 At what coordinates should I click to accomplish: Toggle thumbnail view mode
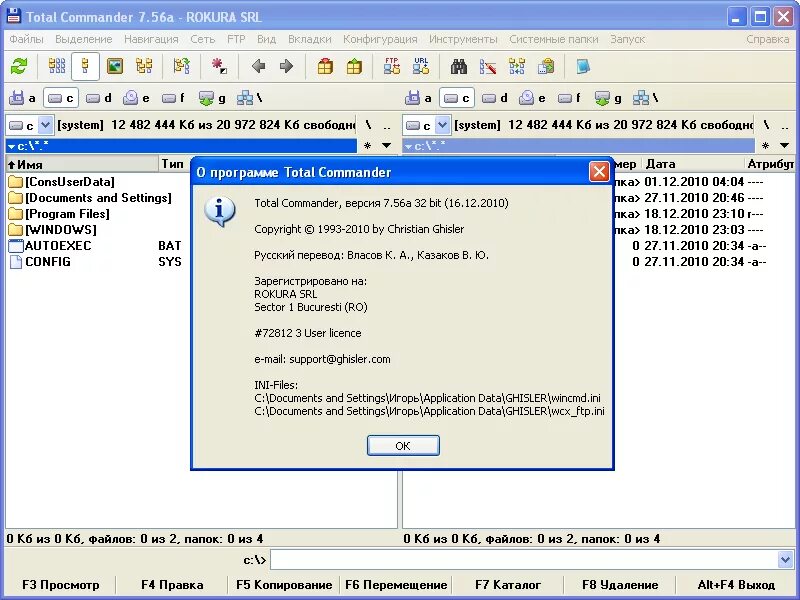coord(113,66)
